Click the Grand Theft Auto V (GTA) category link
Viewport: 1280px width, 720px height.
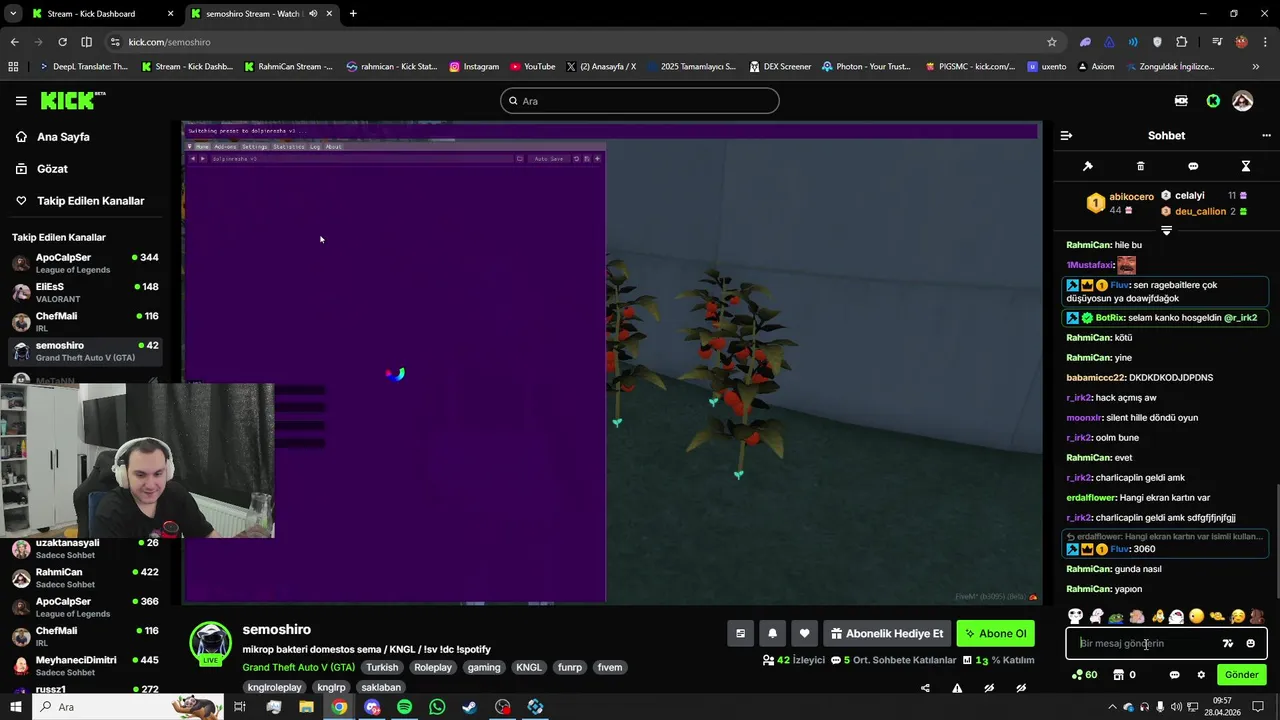(298, 667)
